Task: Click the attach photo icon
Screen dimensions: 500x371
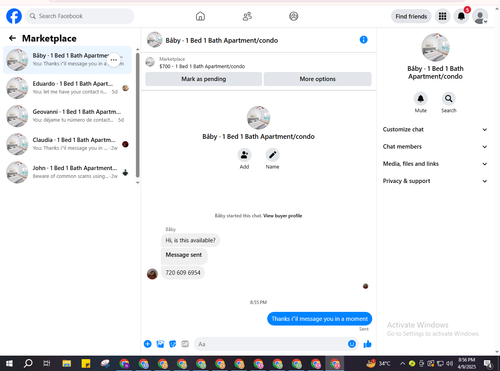Action: pos(160,344)
